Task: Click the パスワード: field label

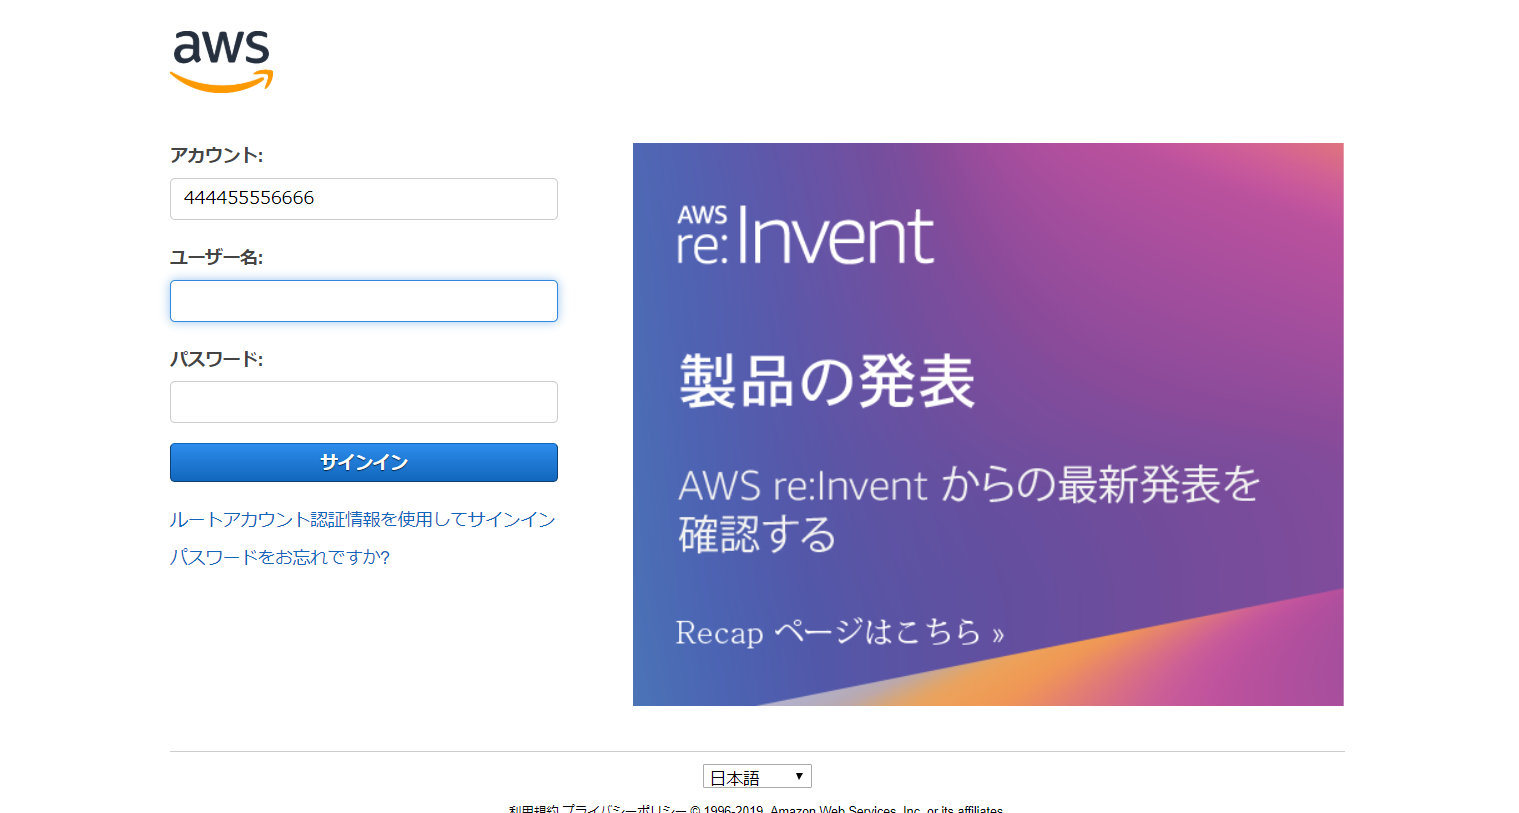Action: (x=216, y=359)
